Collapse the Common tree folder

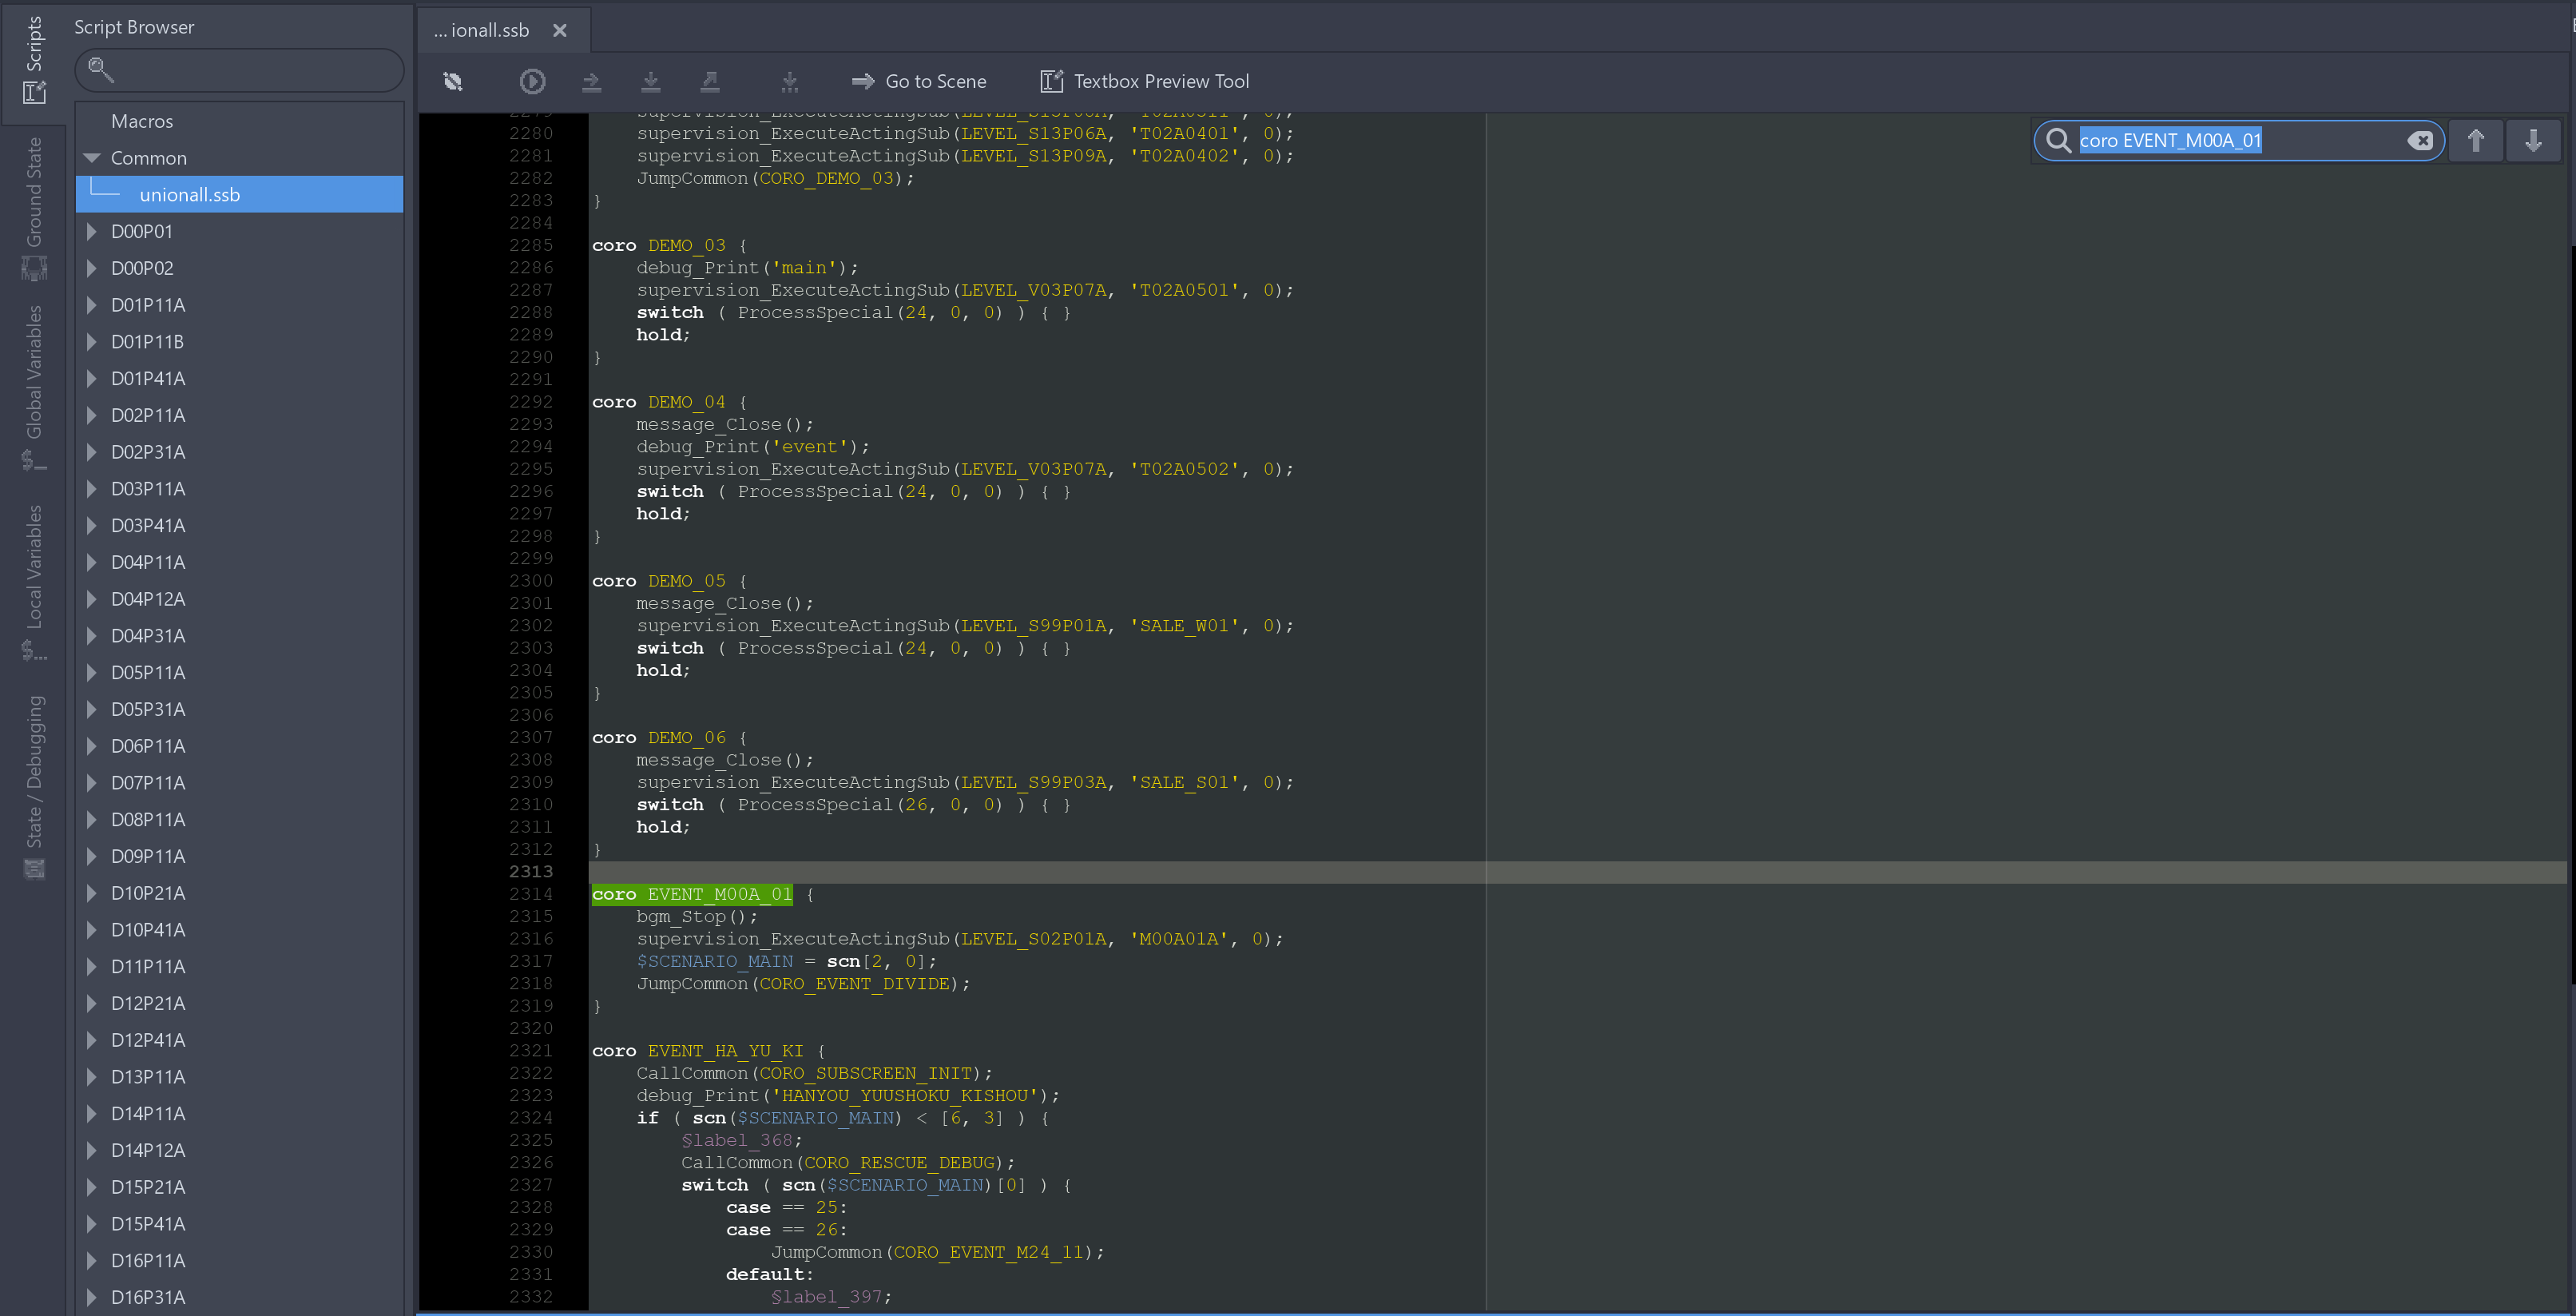pos(93,158)
